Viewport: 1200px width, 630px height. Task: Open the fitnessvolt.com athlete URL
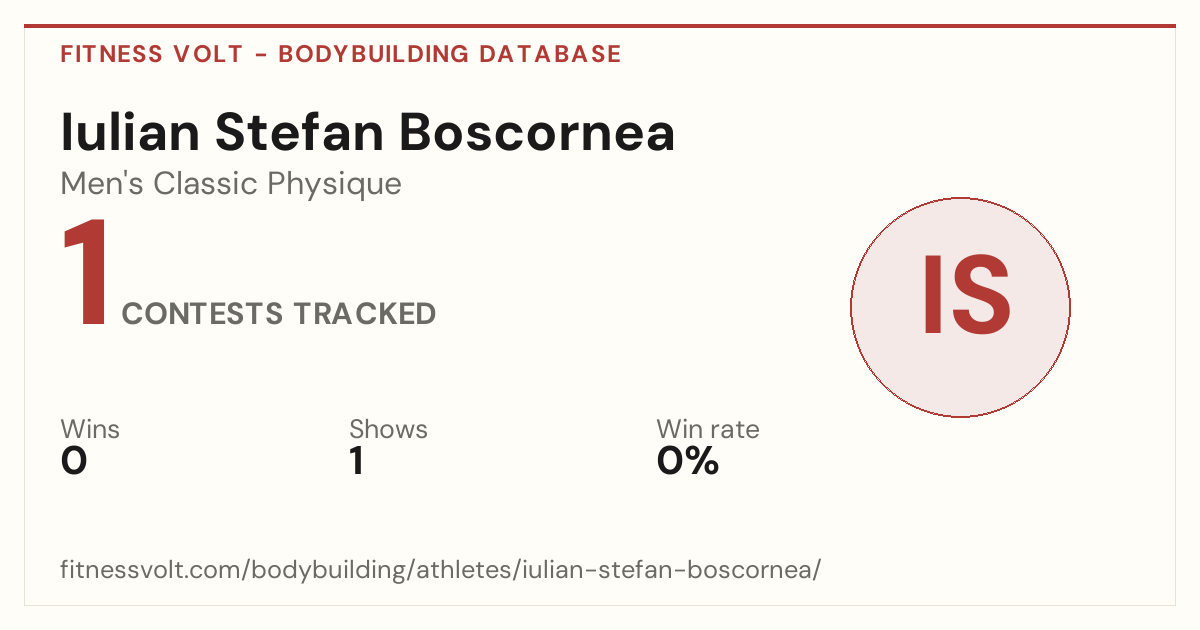[441, 571]
